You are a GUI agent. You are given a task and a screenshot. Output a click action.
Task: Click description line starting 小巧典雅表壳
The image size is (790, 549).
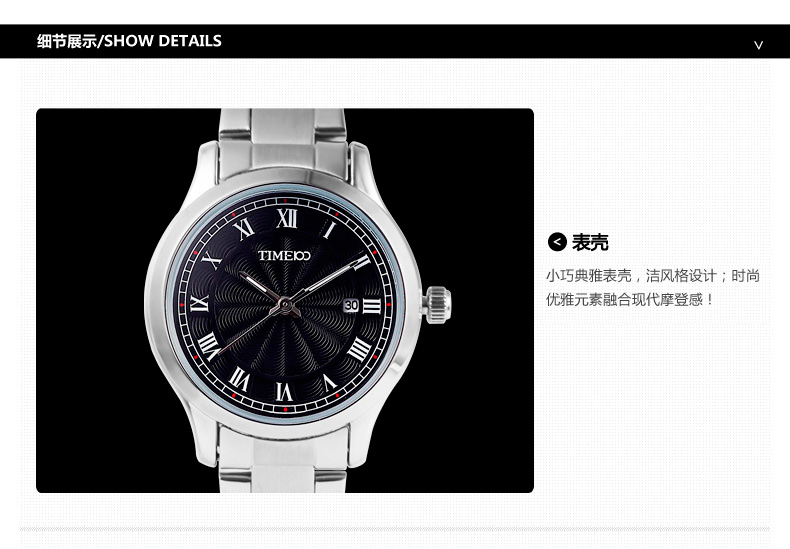click(653, 276)
